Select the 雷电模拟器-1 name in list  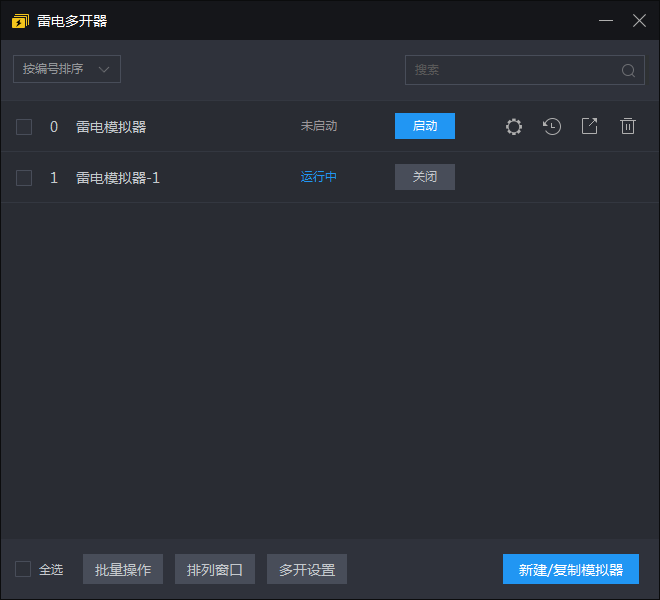click(118, 178)
